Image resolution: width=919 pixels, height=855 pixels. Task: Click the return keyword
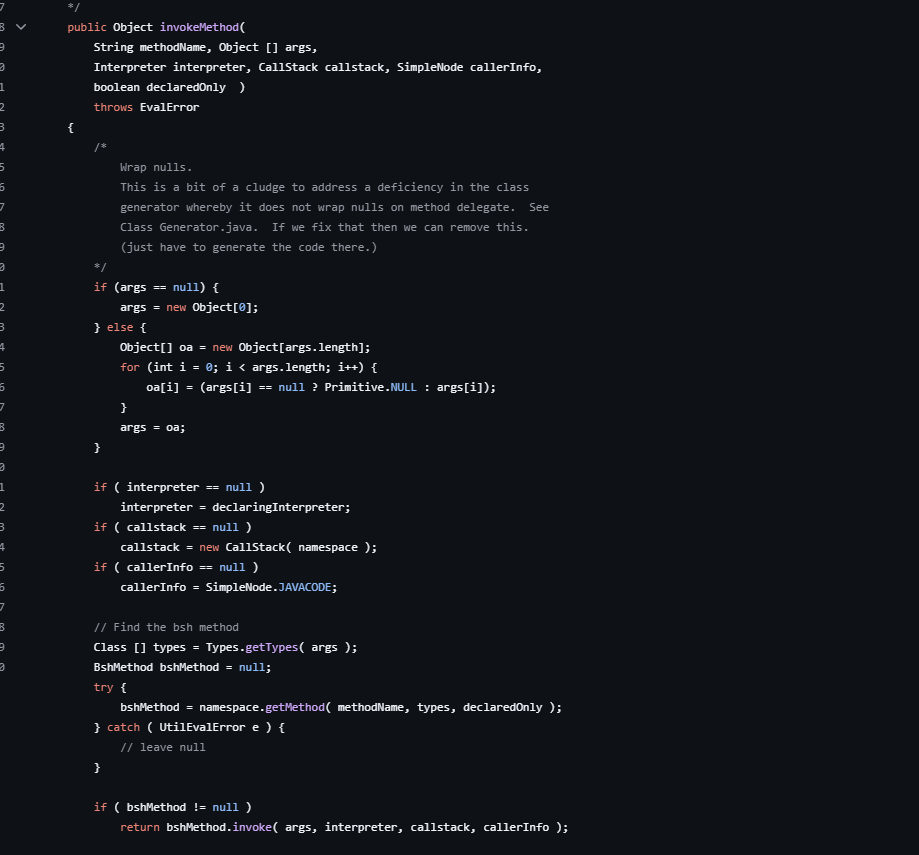click(140, 827)
